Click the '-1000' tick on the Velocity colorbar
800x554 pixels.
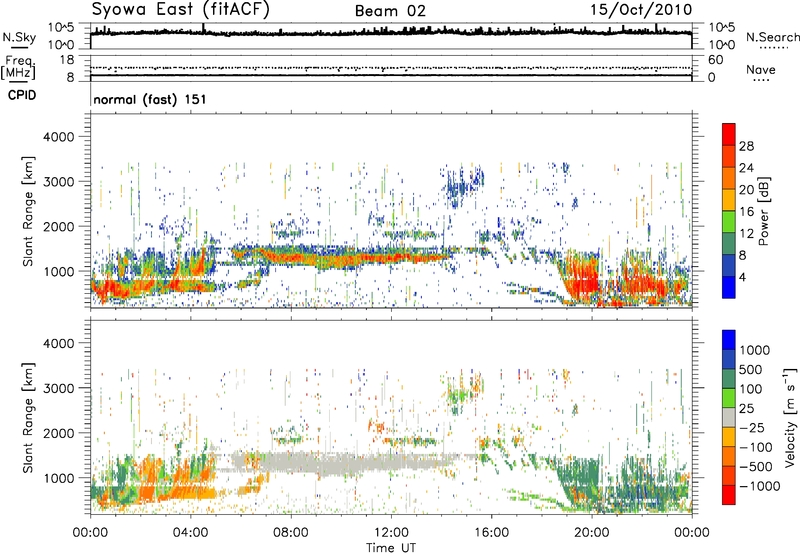click(759, 486)
